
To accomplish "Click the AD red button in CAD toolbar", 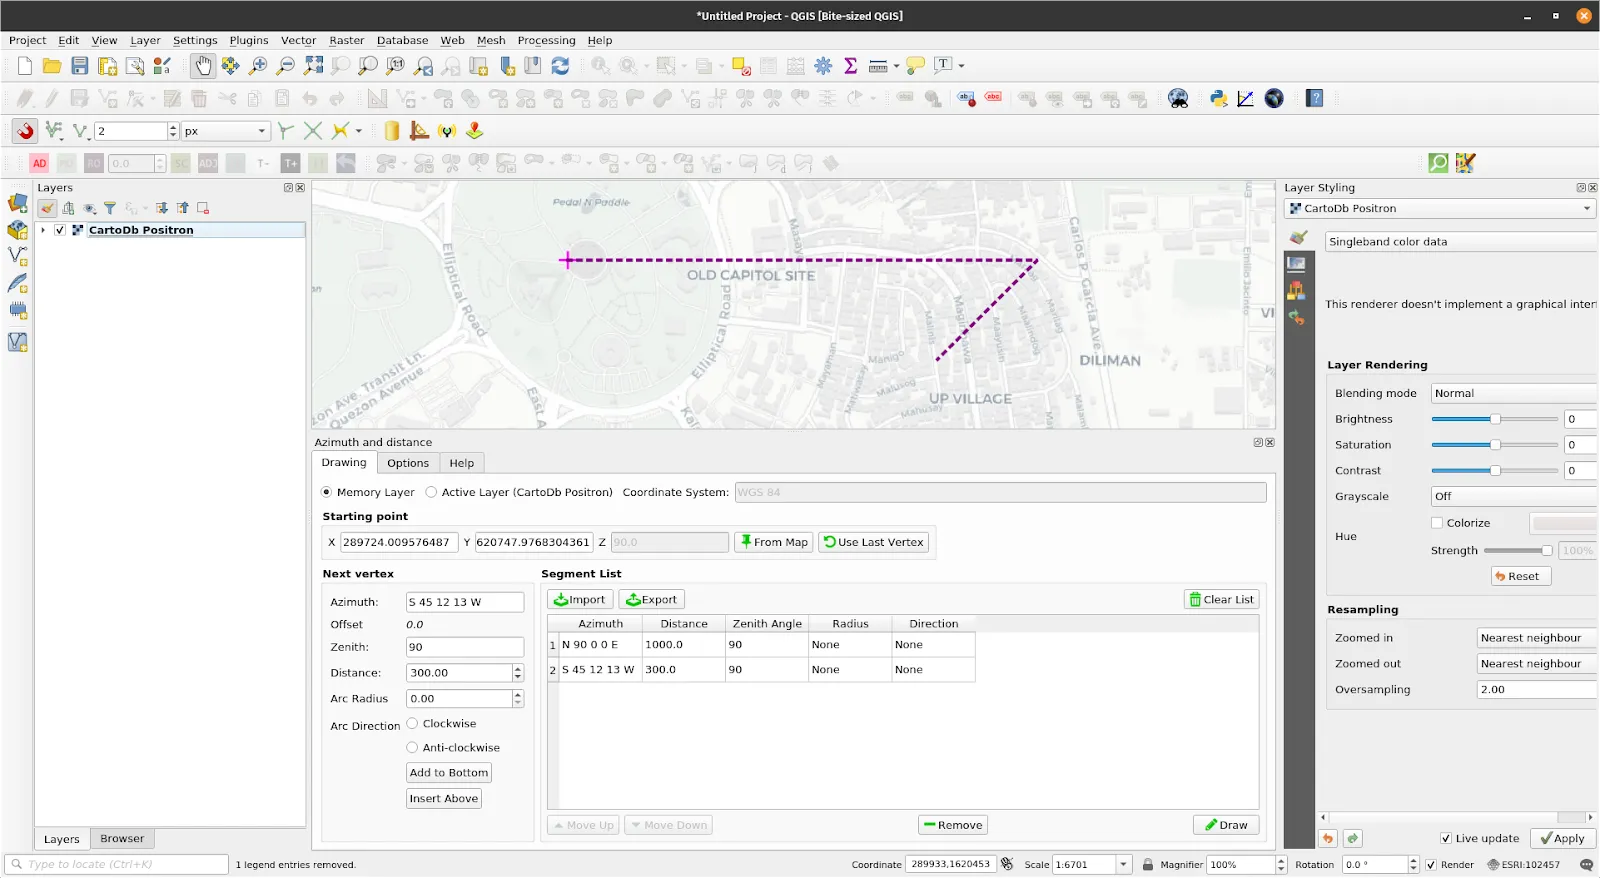I will coord(39,163).
